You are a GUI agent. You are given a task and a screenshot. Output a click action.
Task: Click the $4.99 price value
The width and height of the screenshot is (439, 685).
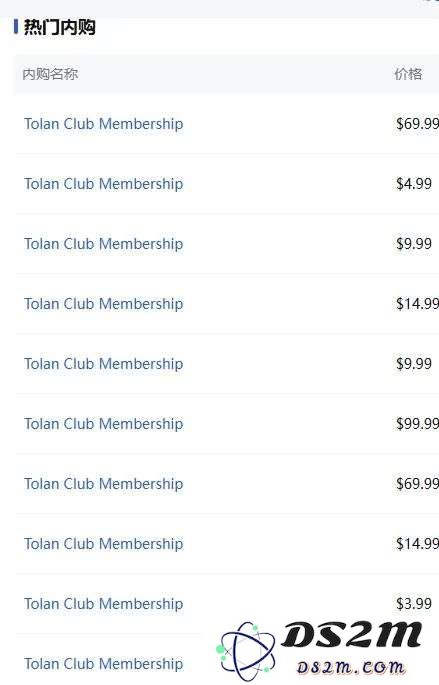click(414, 184)
